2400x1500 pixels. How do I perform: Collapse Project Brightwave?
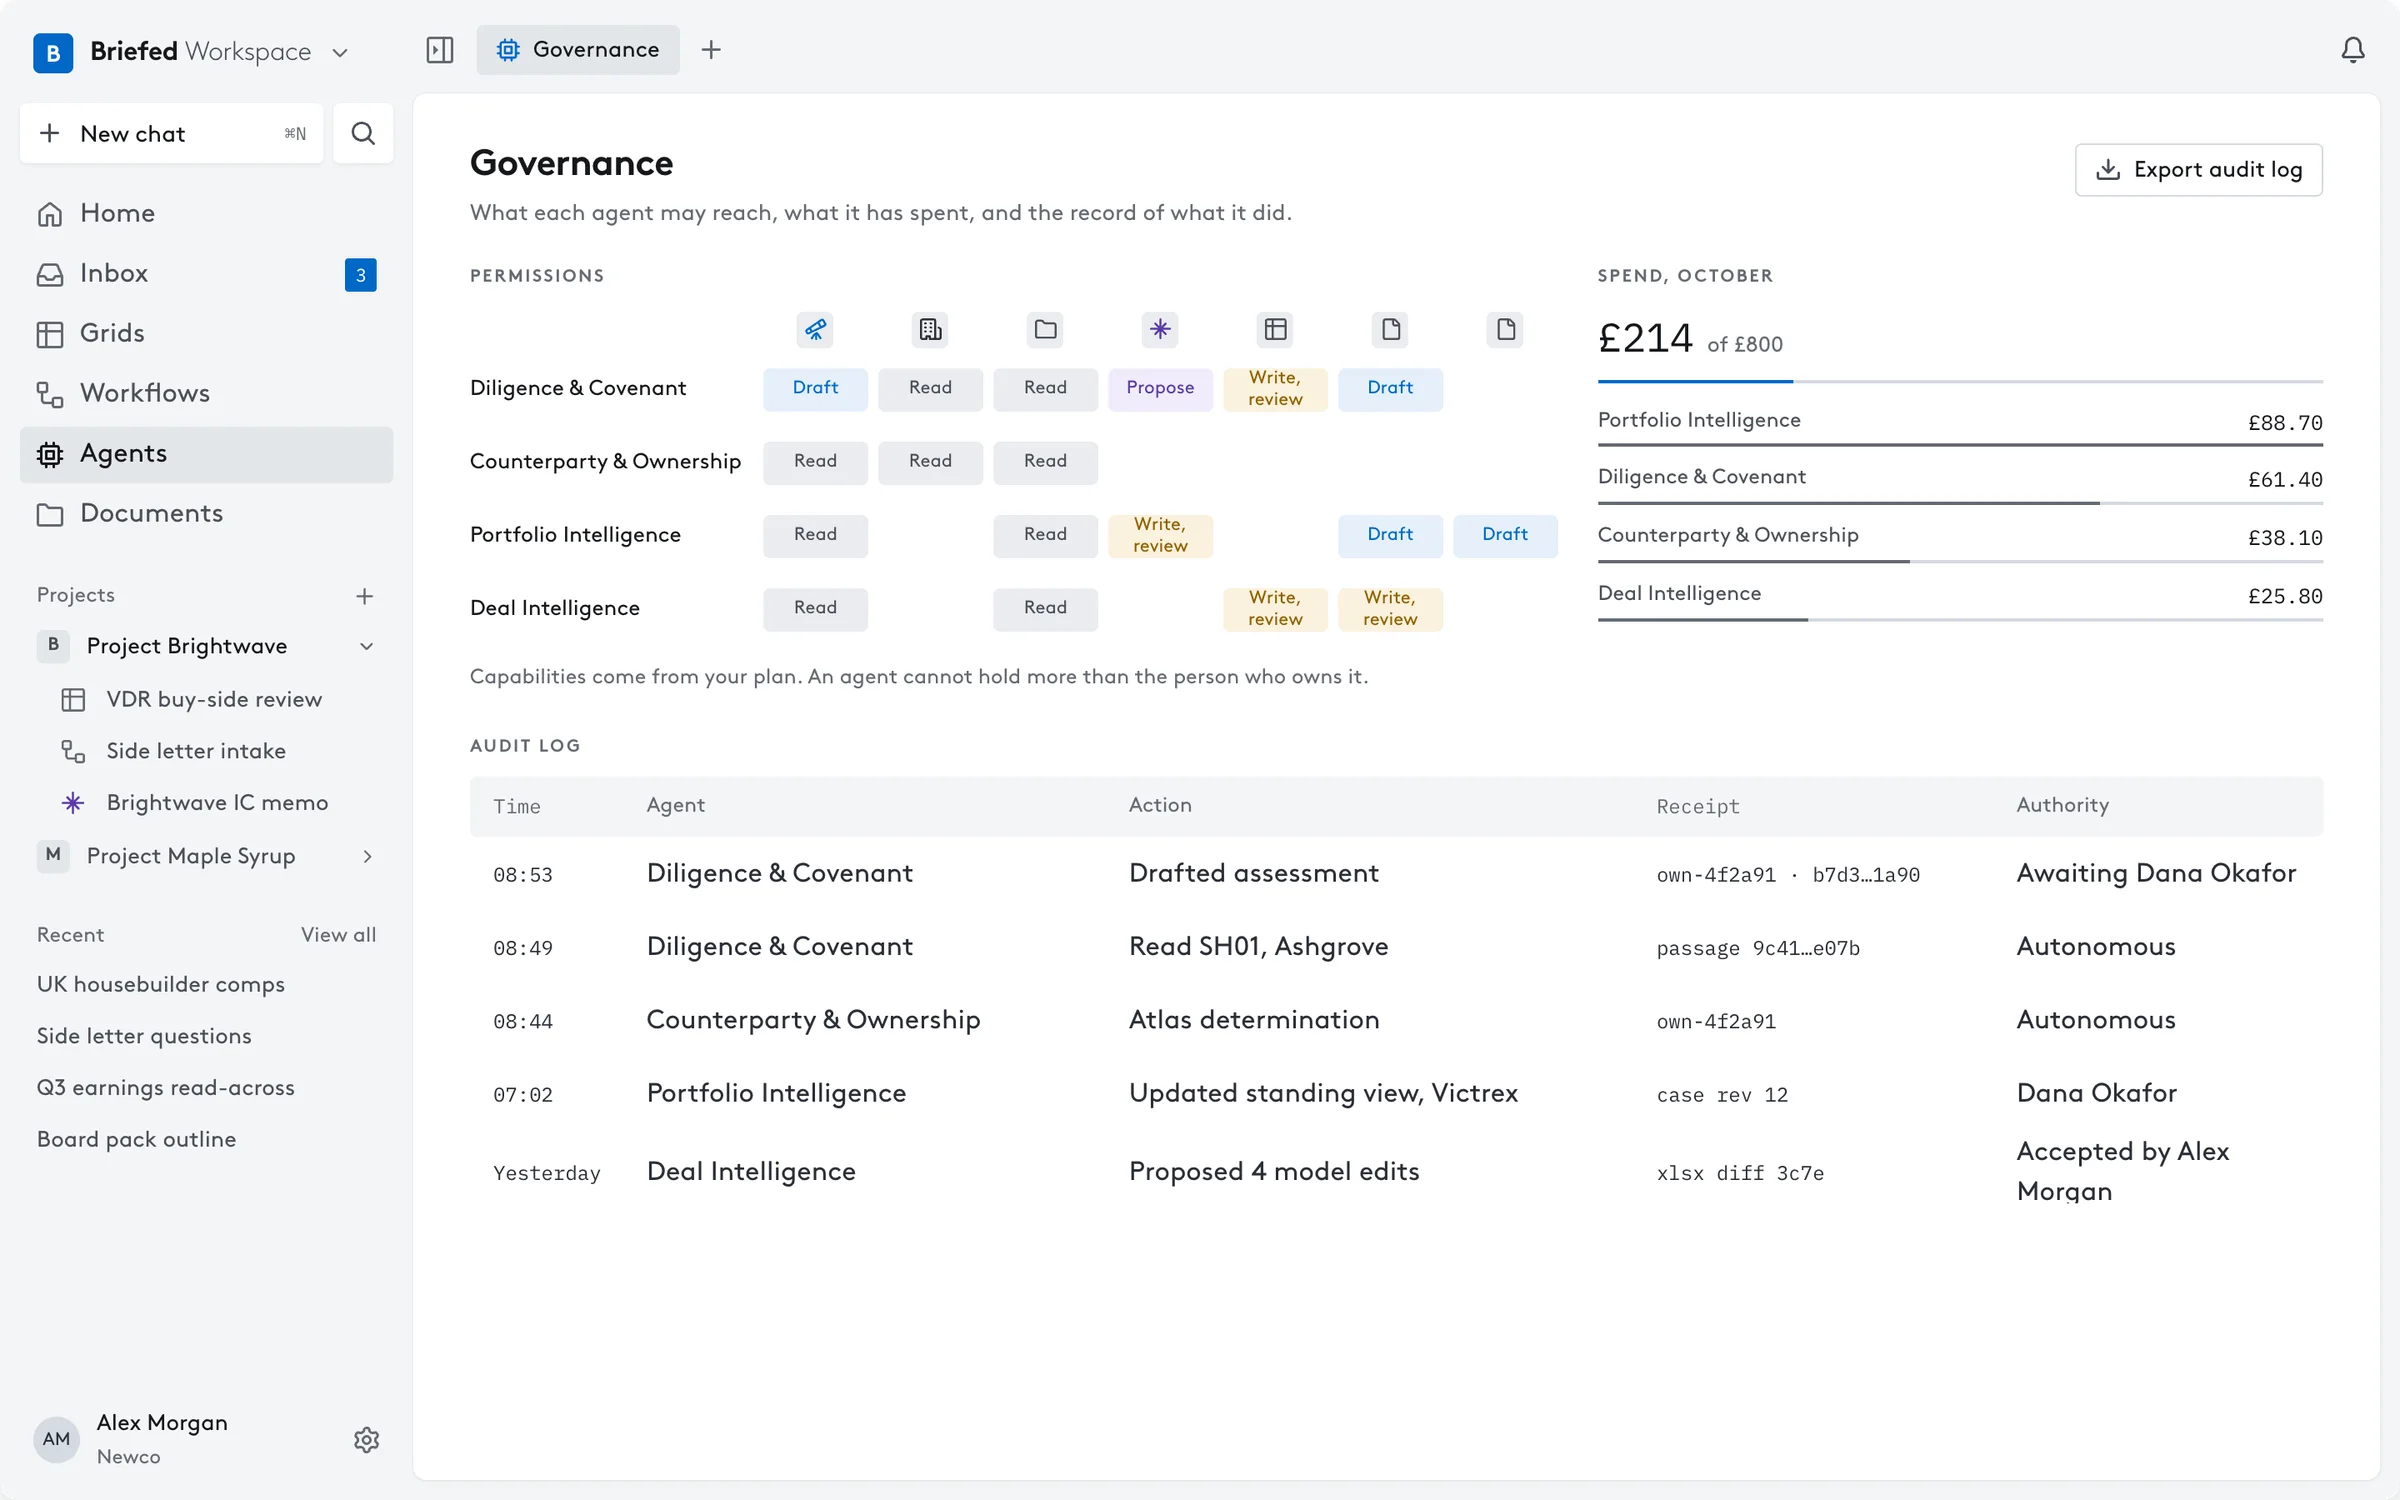[367, 646]
